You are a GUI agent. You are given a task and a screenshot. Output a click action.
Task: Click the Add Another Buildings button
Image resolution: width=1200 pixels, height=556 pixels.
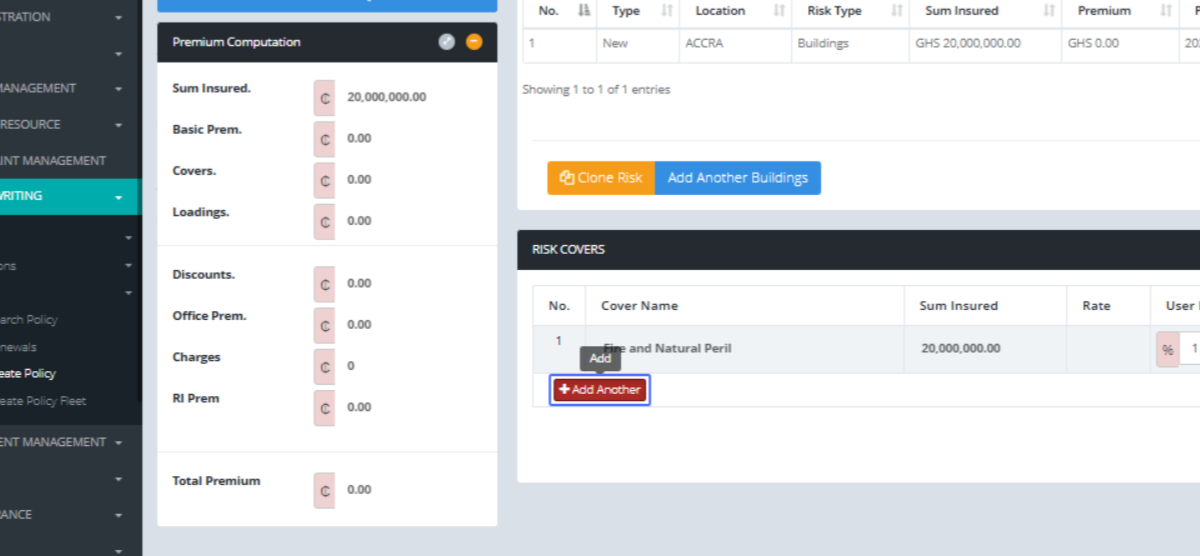737,178
